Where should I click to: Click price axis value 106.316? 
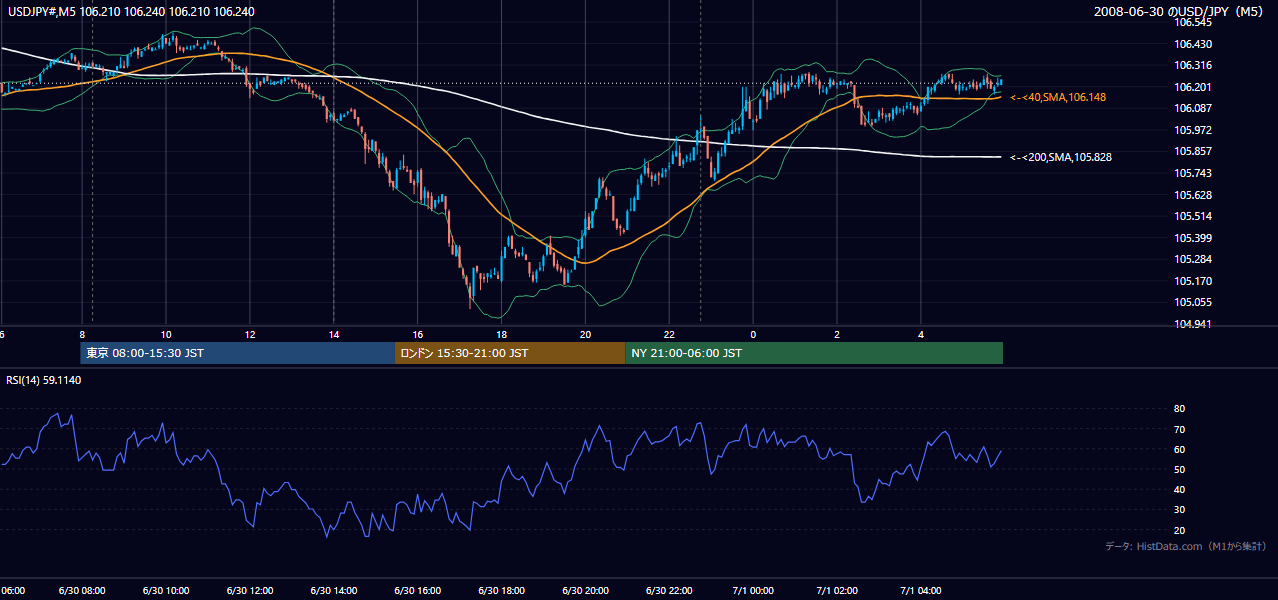[x=1192, y=65]
